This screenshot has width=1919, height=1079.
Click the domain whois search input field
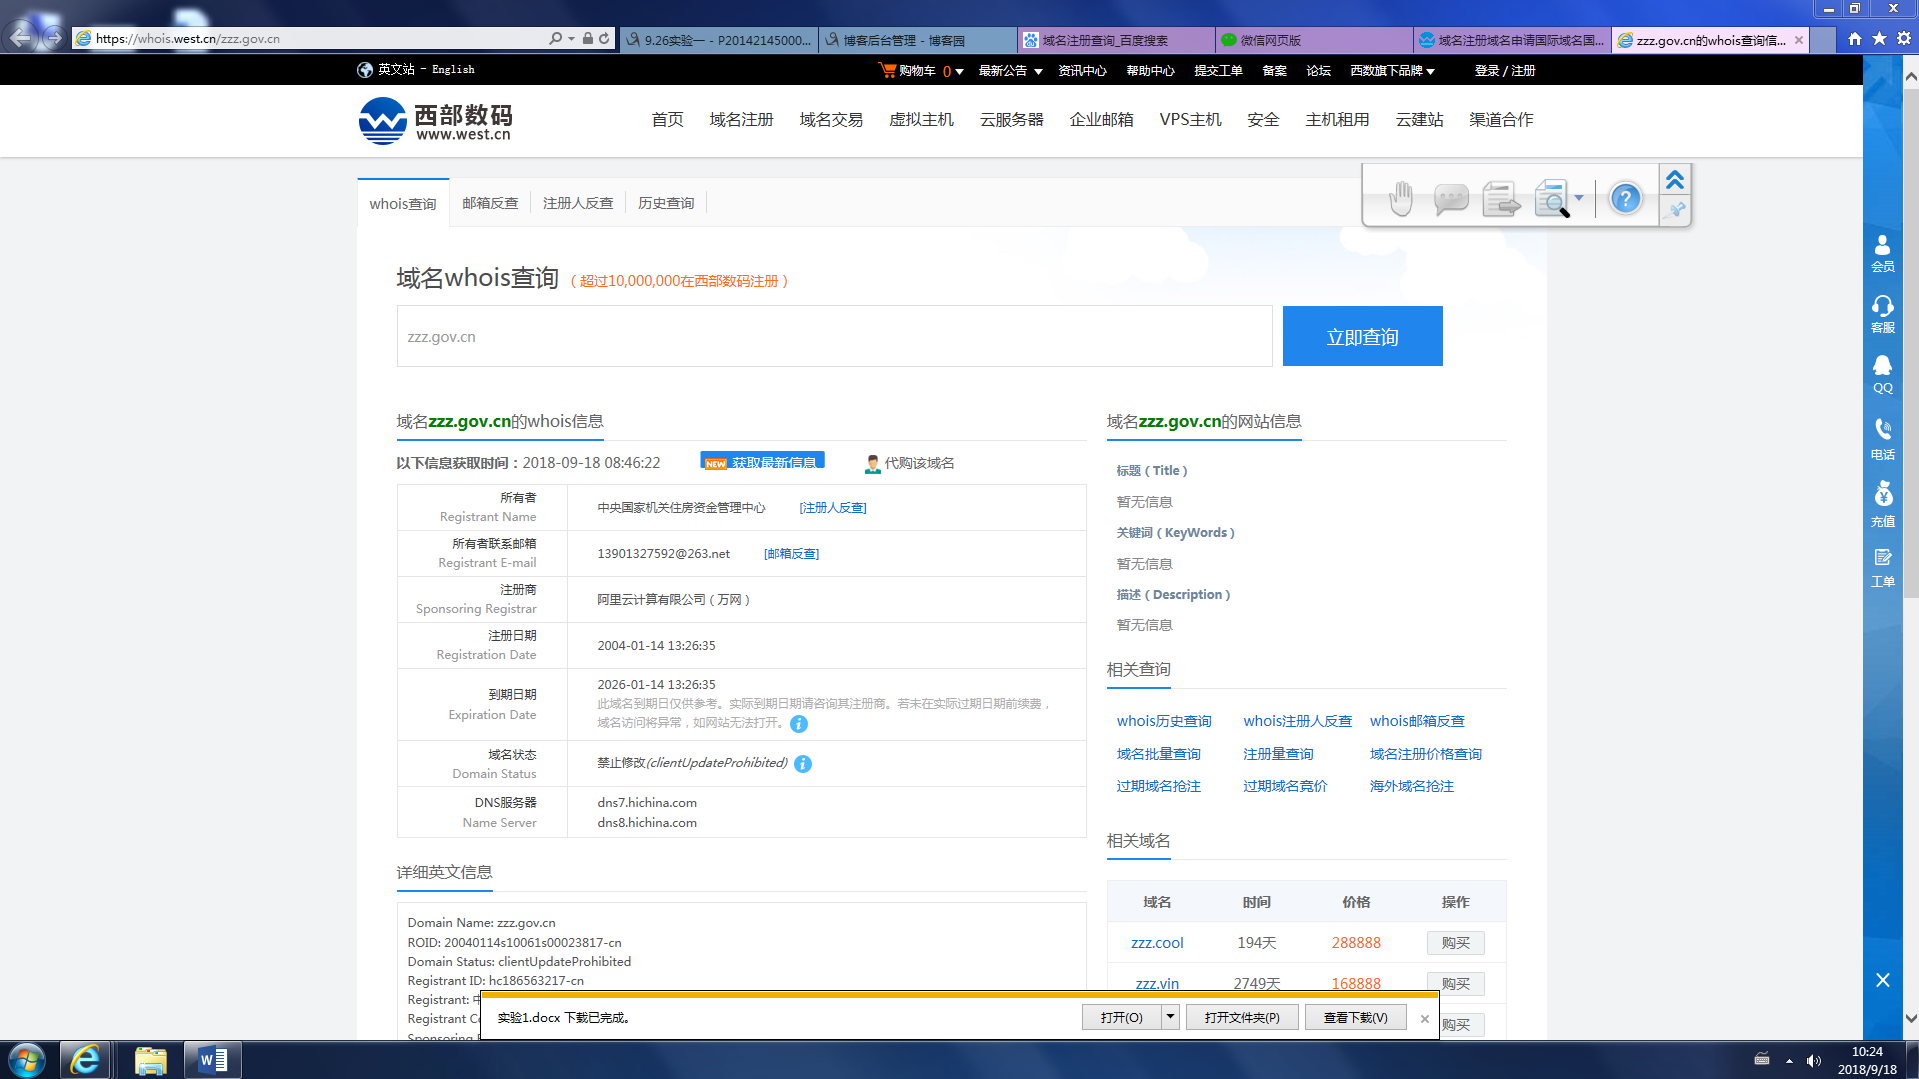pyautogui.click(x=834, y=336)
